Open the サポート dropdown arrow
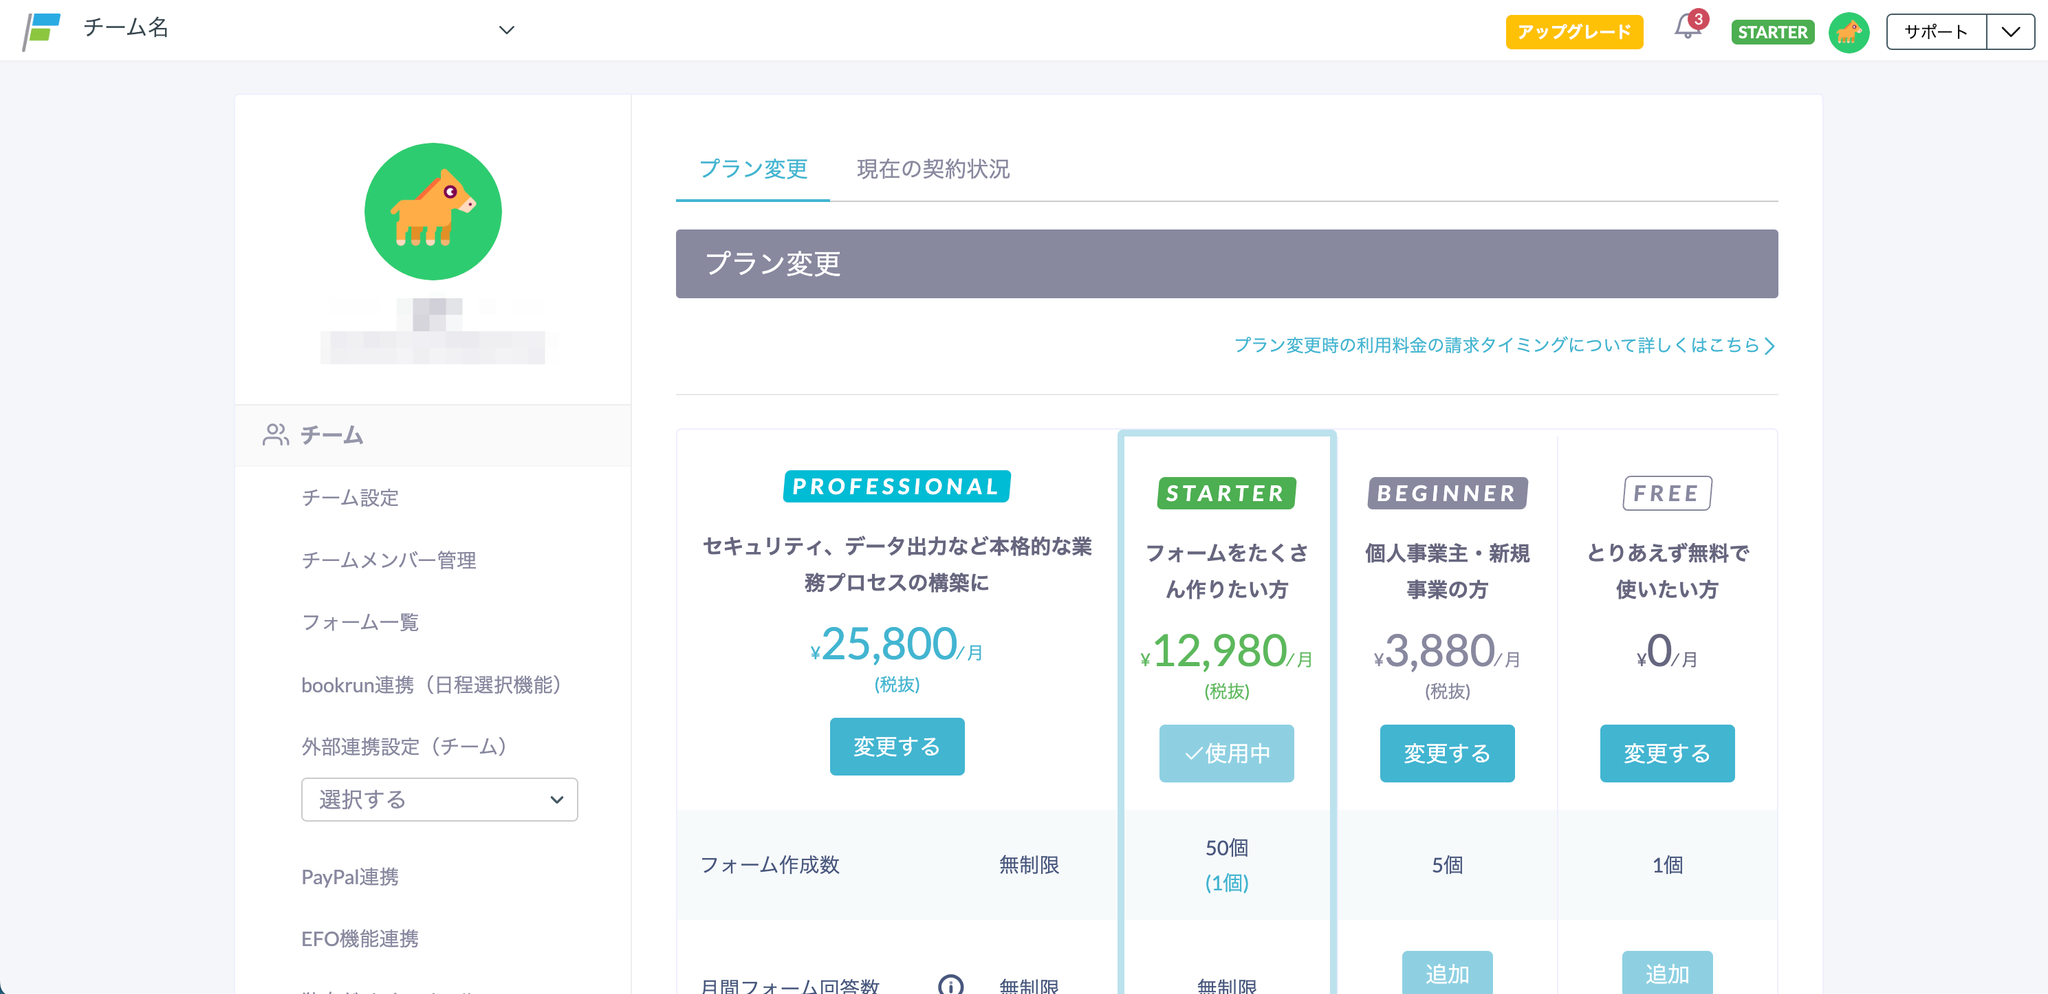The width and height of the screenshot is (2048, 994). [2010, 32]
